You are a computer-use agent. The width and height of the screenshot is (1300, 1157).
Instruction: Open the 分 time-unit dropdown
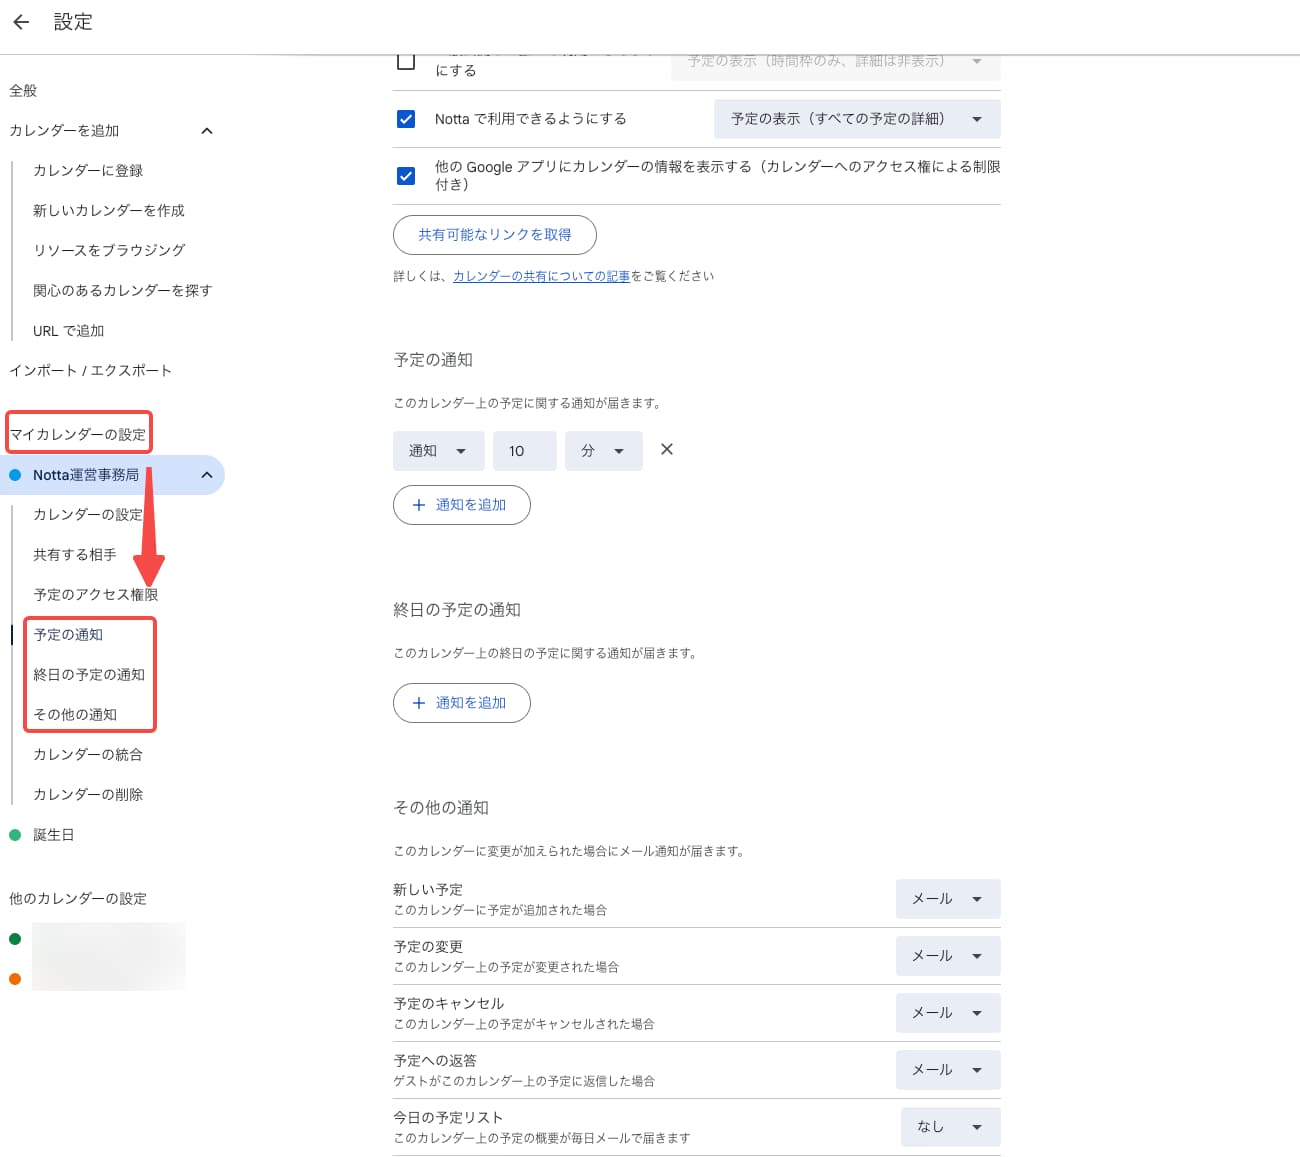603,450
